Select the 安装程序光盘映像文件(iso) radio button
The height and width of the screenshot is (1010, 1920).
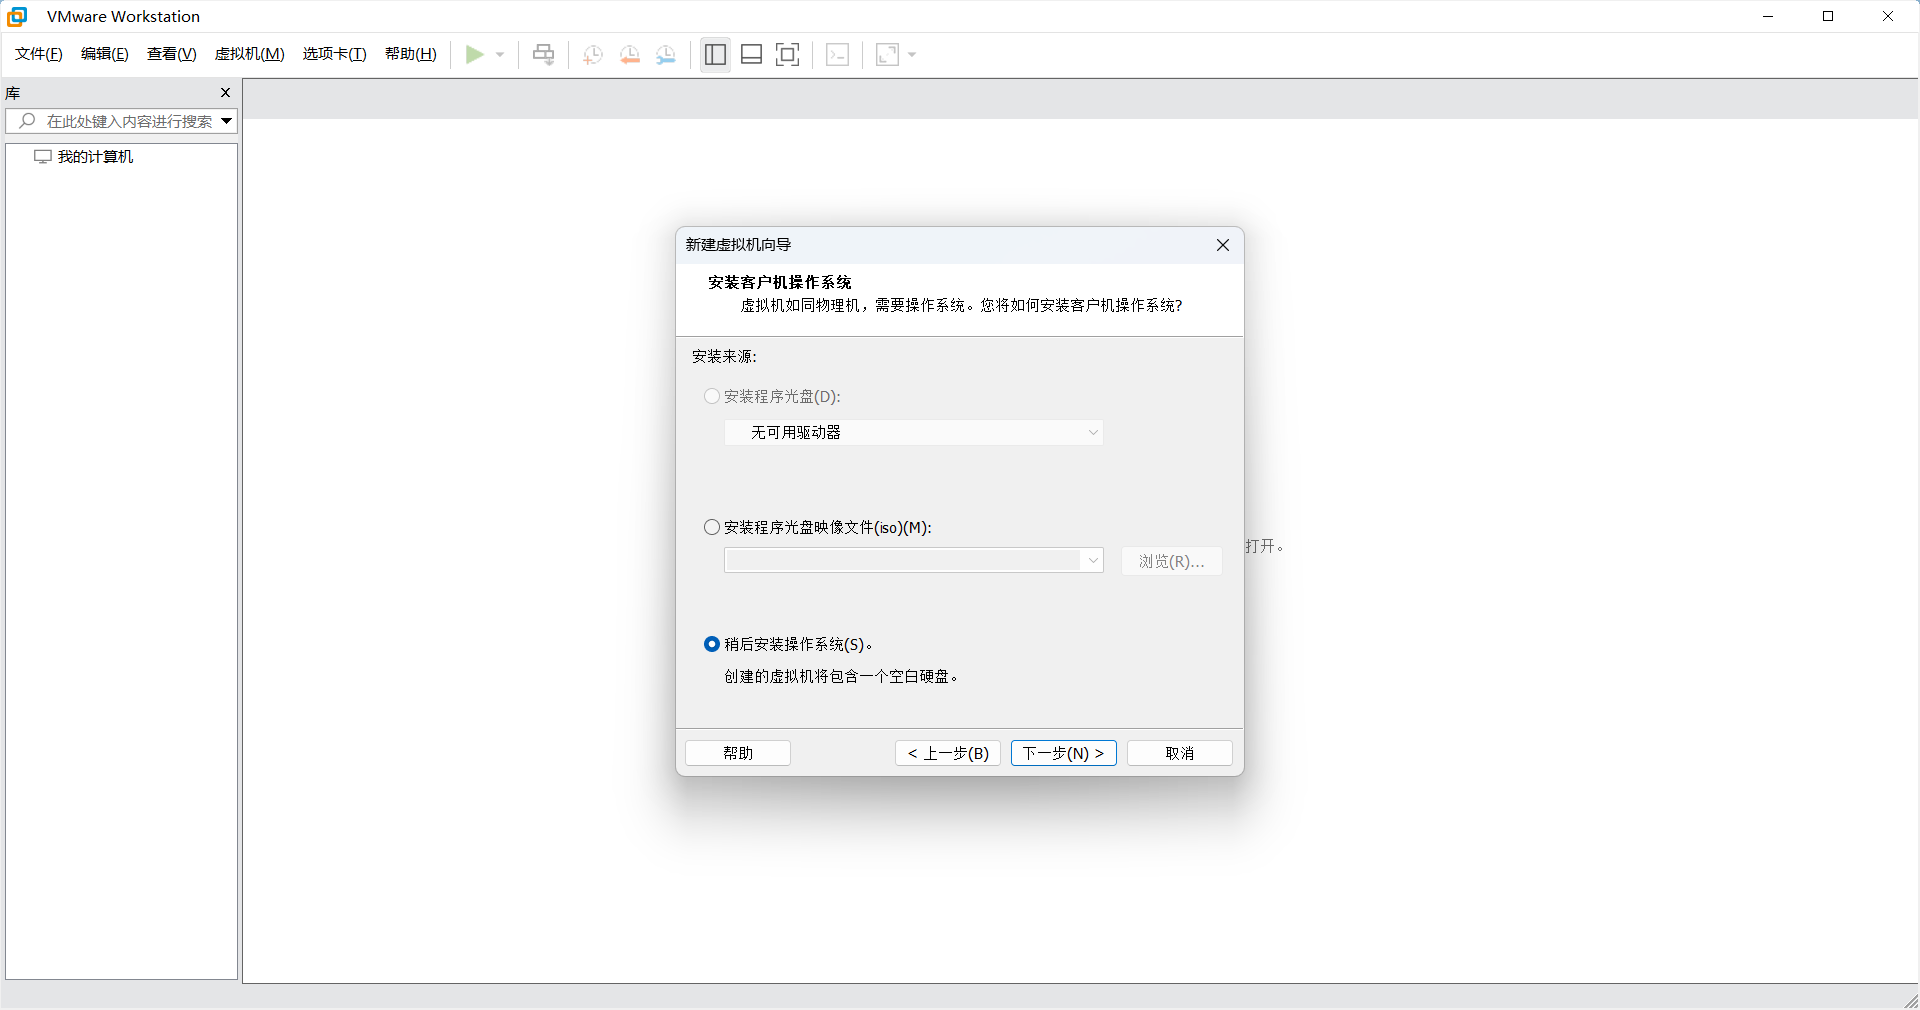coord(712,527)
